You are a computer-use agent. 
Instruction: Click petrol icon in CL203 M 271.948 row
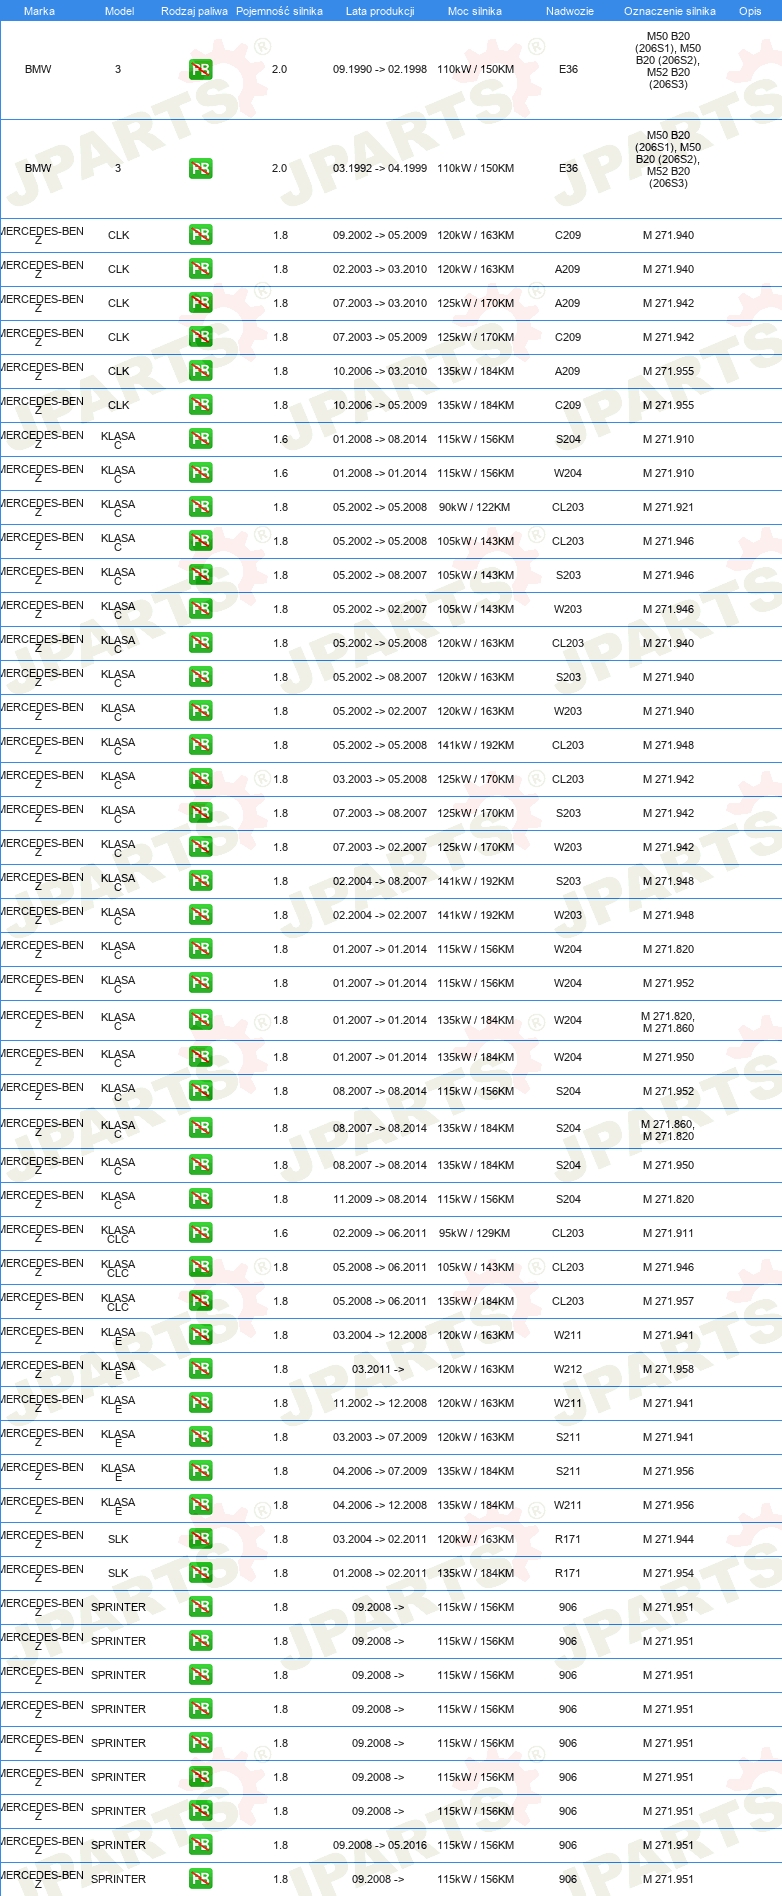click(200, 745)
